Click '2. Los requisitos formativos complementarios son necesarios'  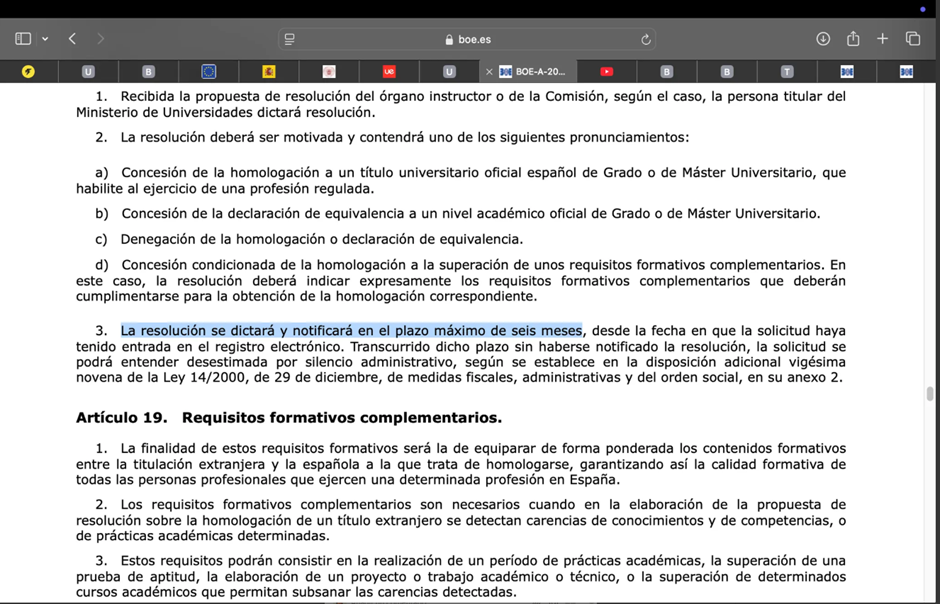pos(461,520)
